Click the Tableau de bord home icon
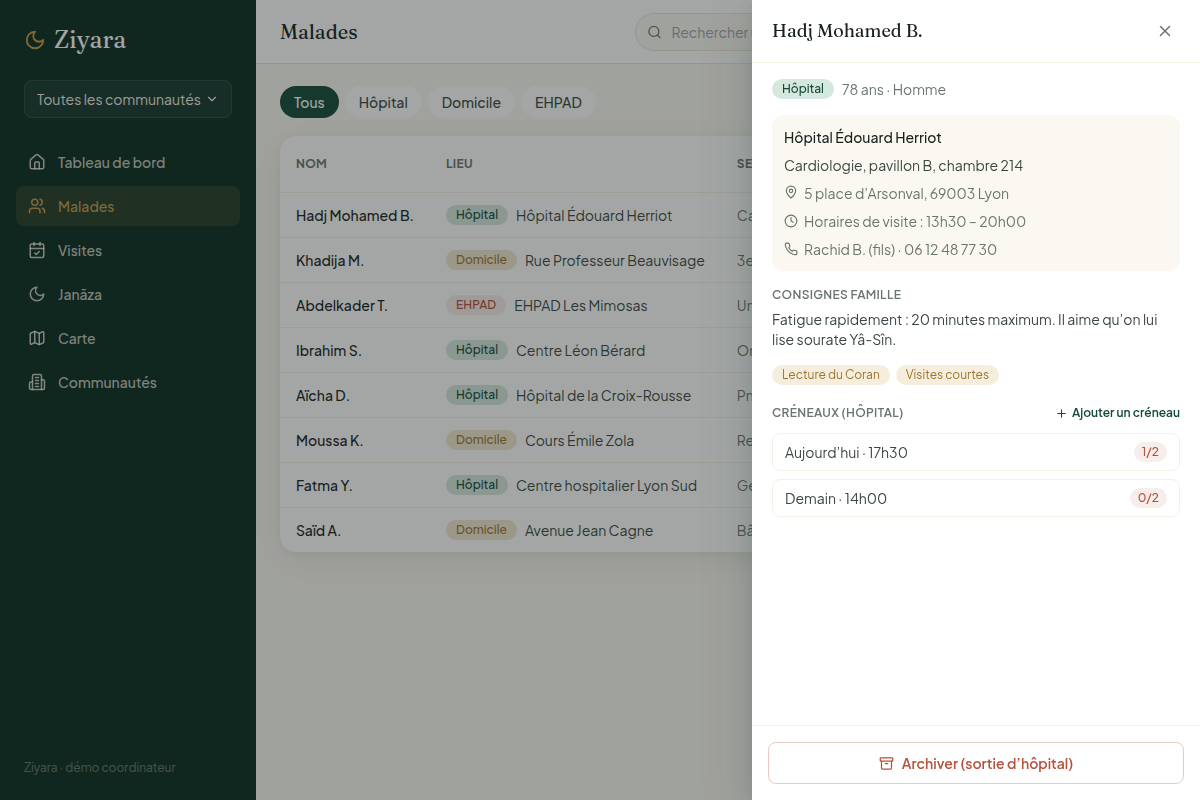This screenshot has height=800, width=1200. click(x=37, y=163)
